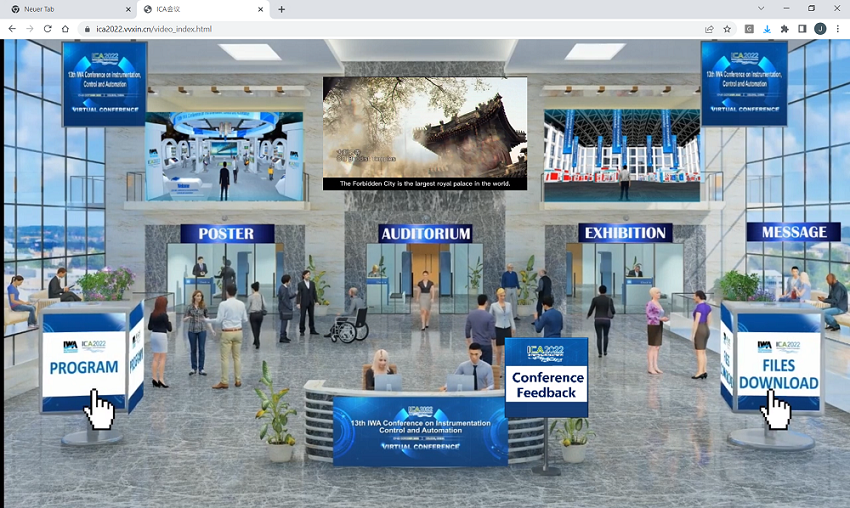Reload the current page
Screen dimensions: 850x508
(x=48, y=29)
